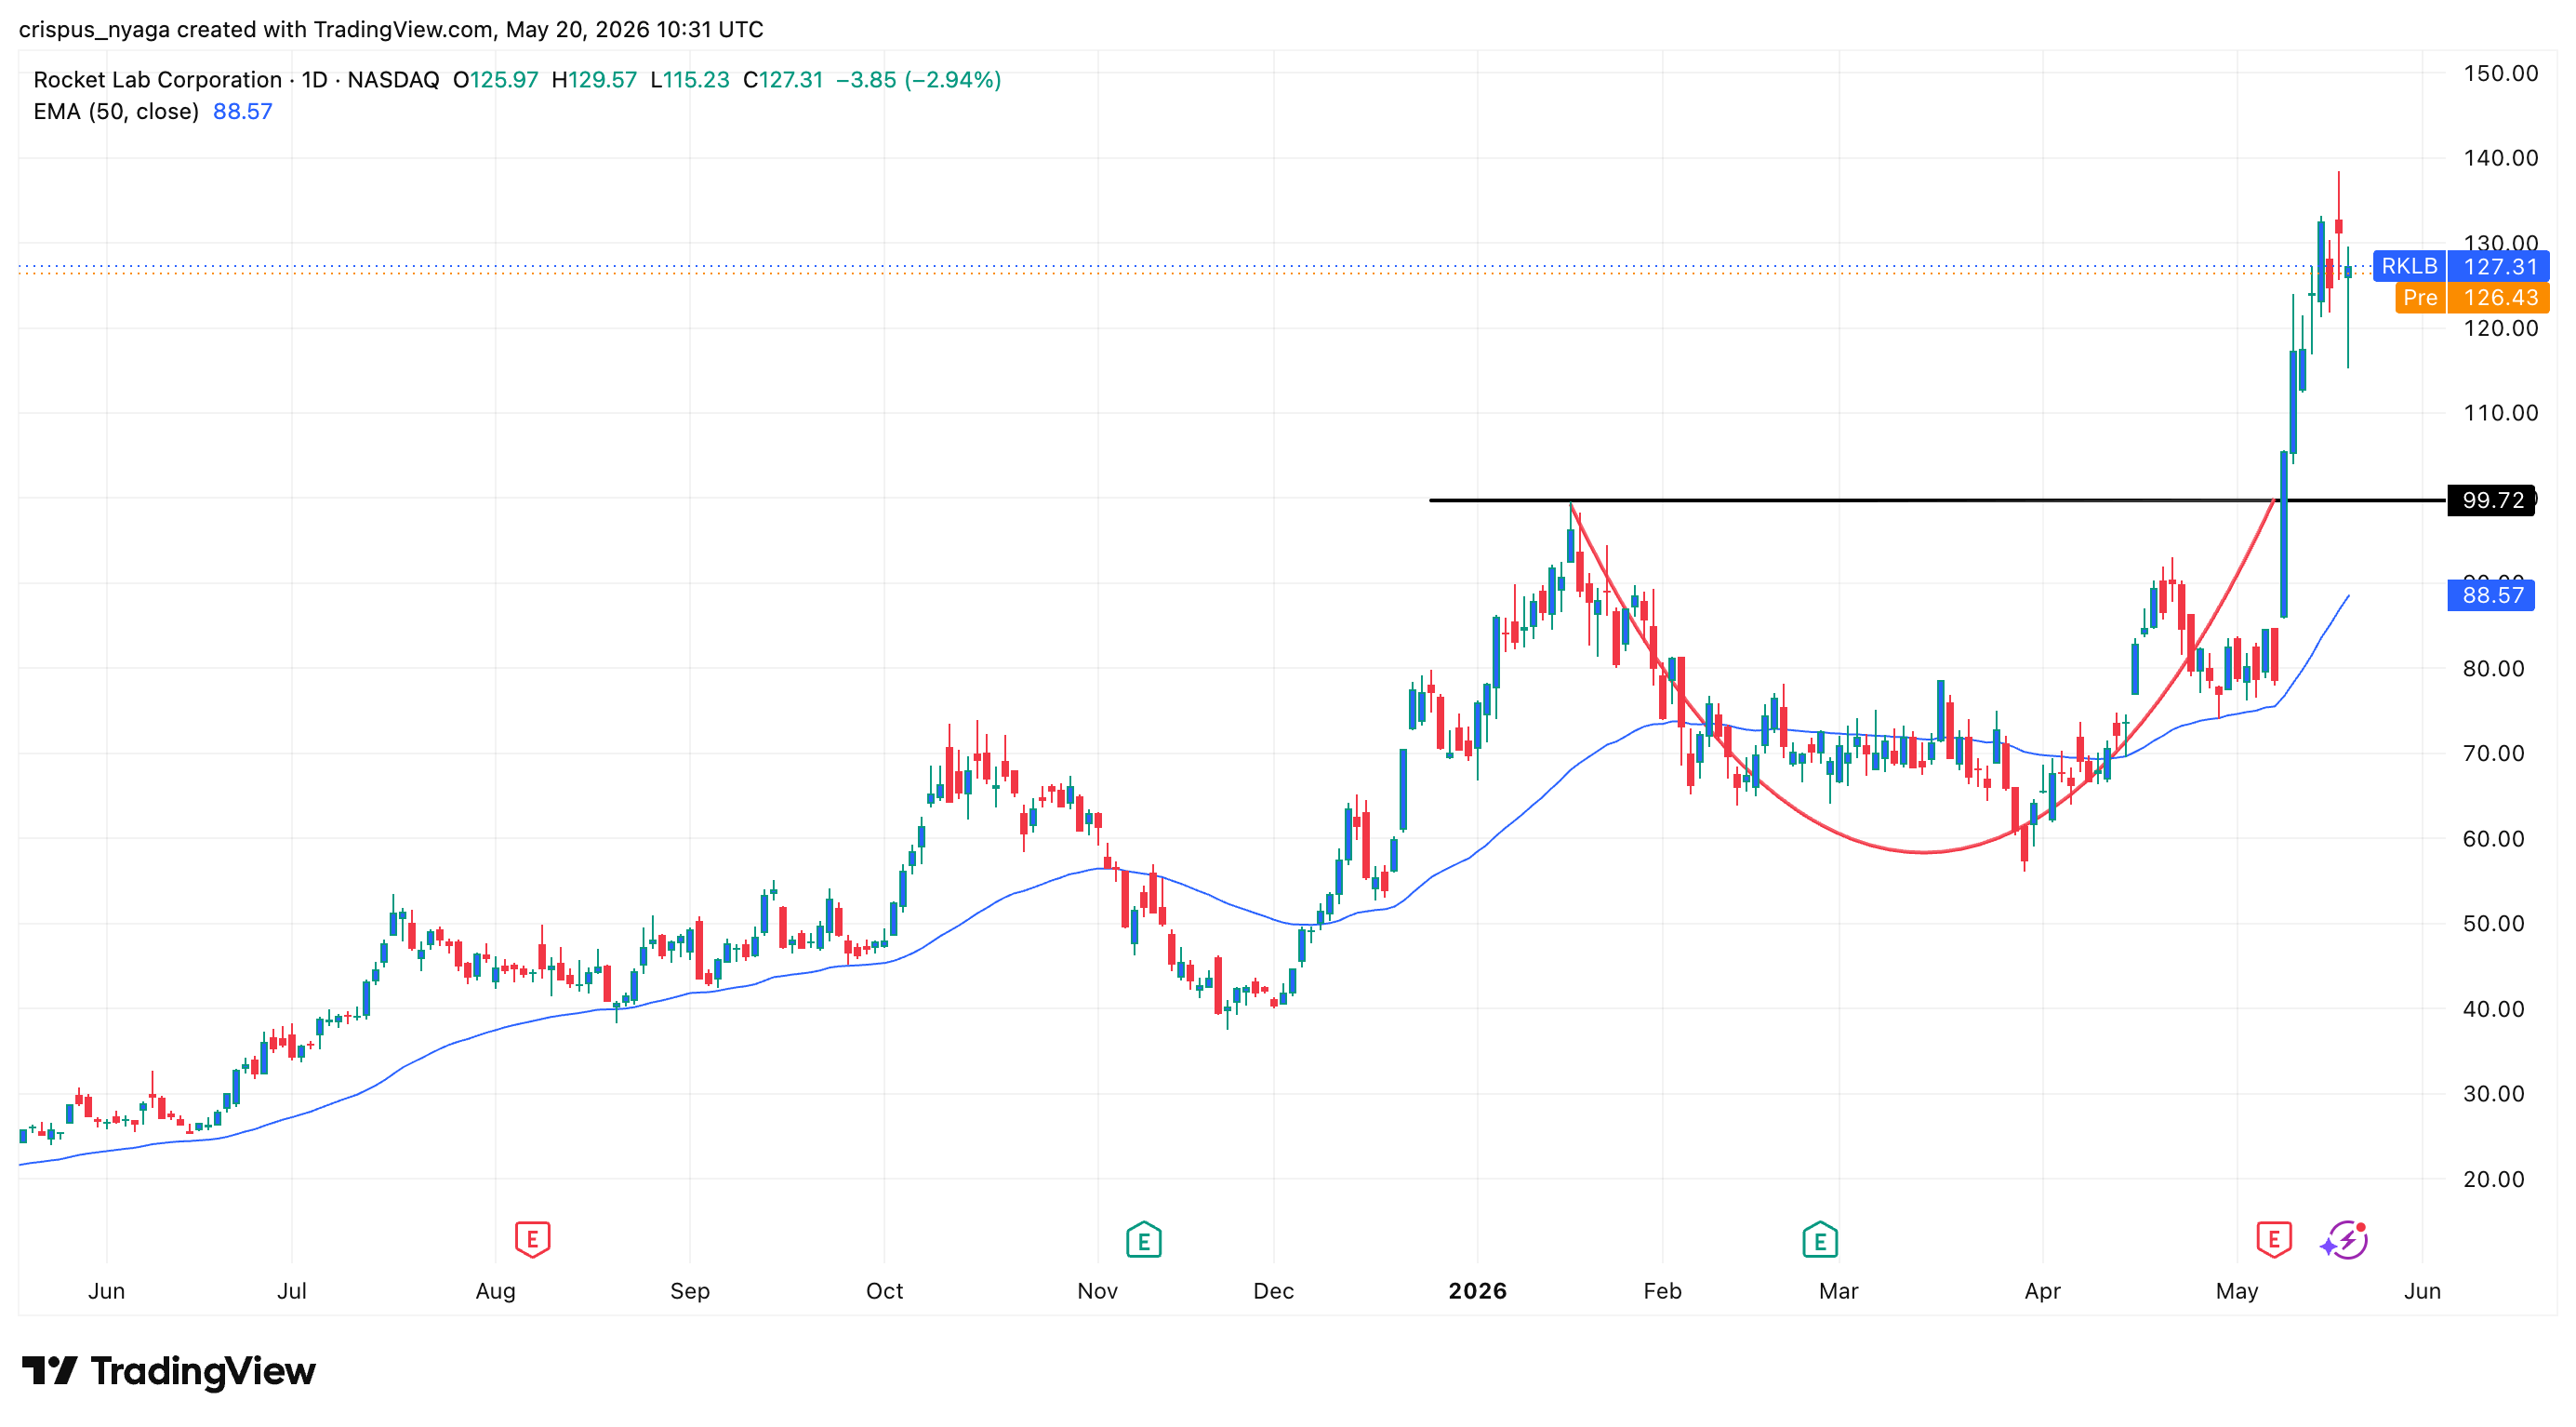2576x1427 pixels.
Task: Click the 40.00 price axis label
Action: point(2493,1009)
